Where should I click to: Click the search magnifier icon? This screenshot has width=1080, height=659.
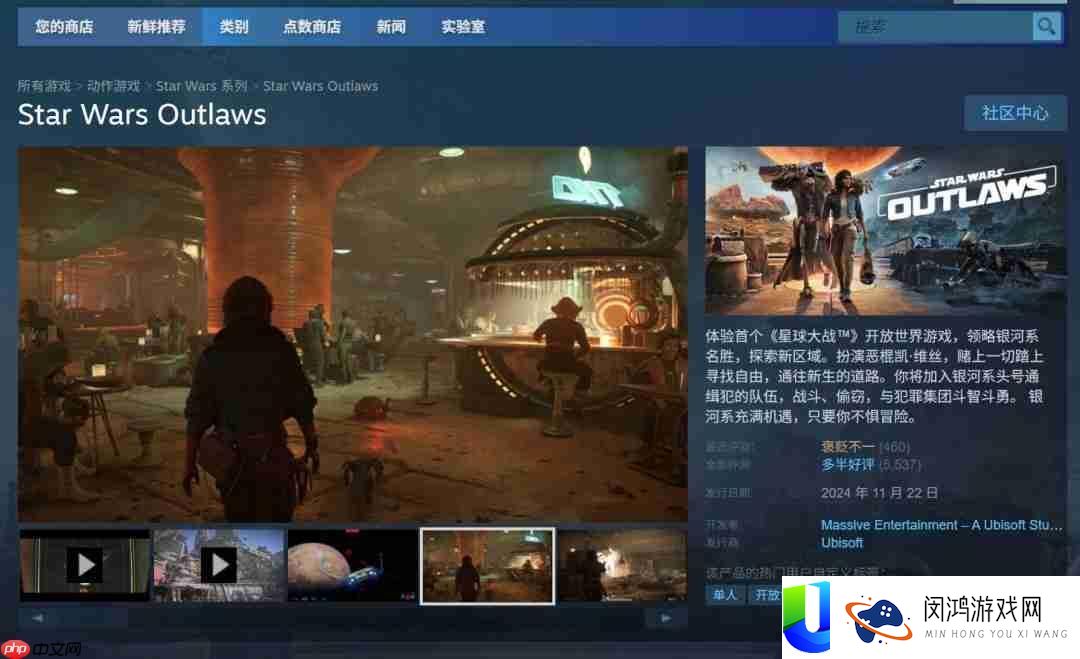(1046, 27)
